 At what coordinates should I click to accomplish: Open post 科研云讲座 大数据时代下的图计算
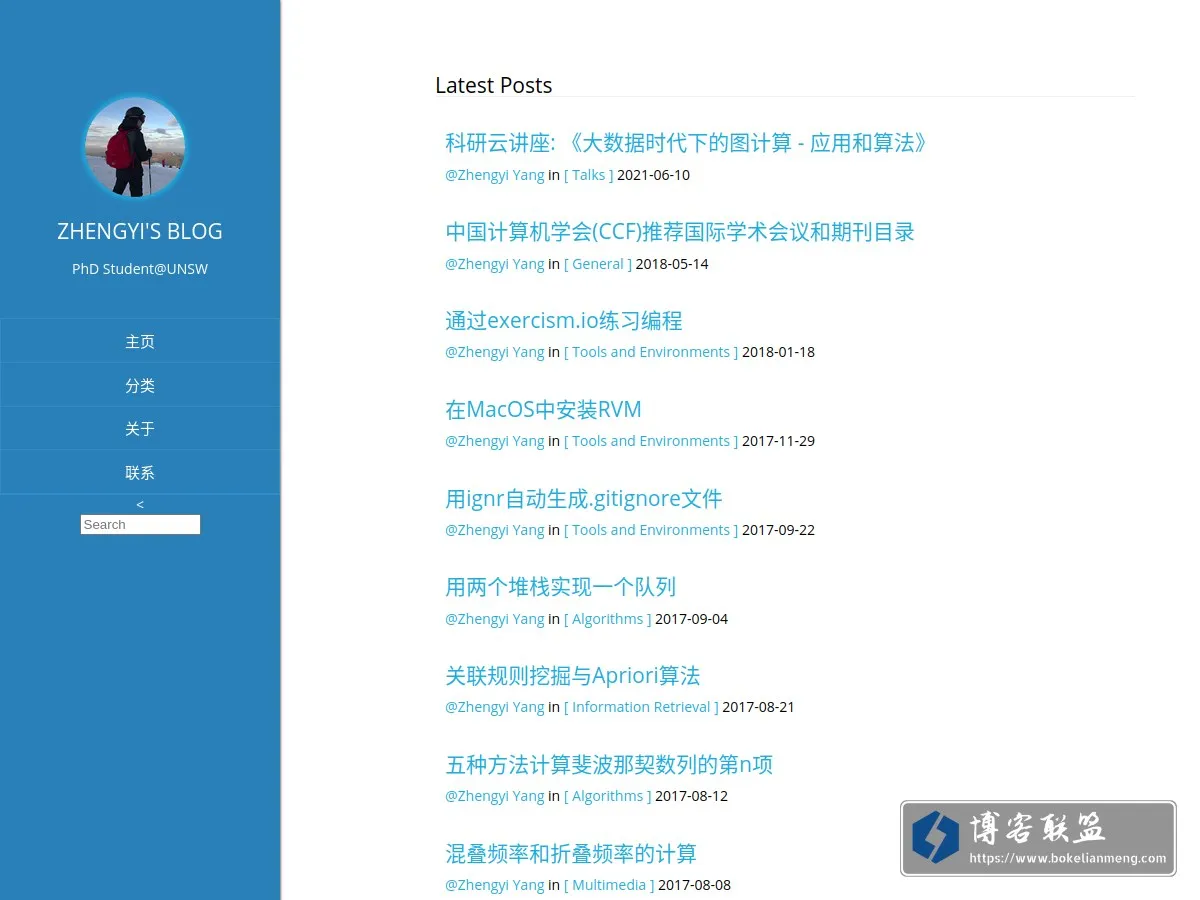687,143
